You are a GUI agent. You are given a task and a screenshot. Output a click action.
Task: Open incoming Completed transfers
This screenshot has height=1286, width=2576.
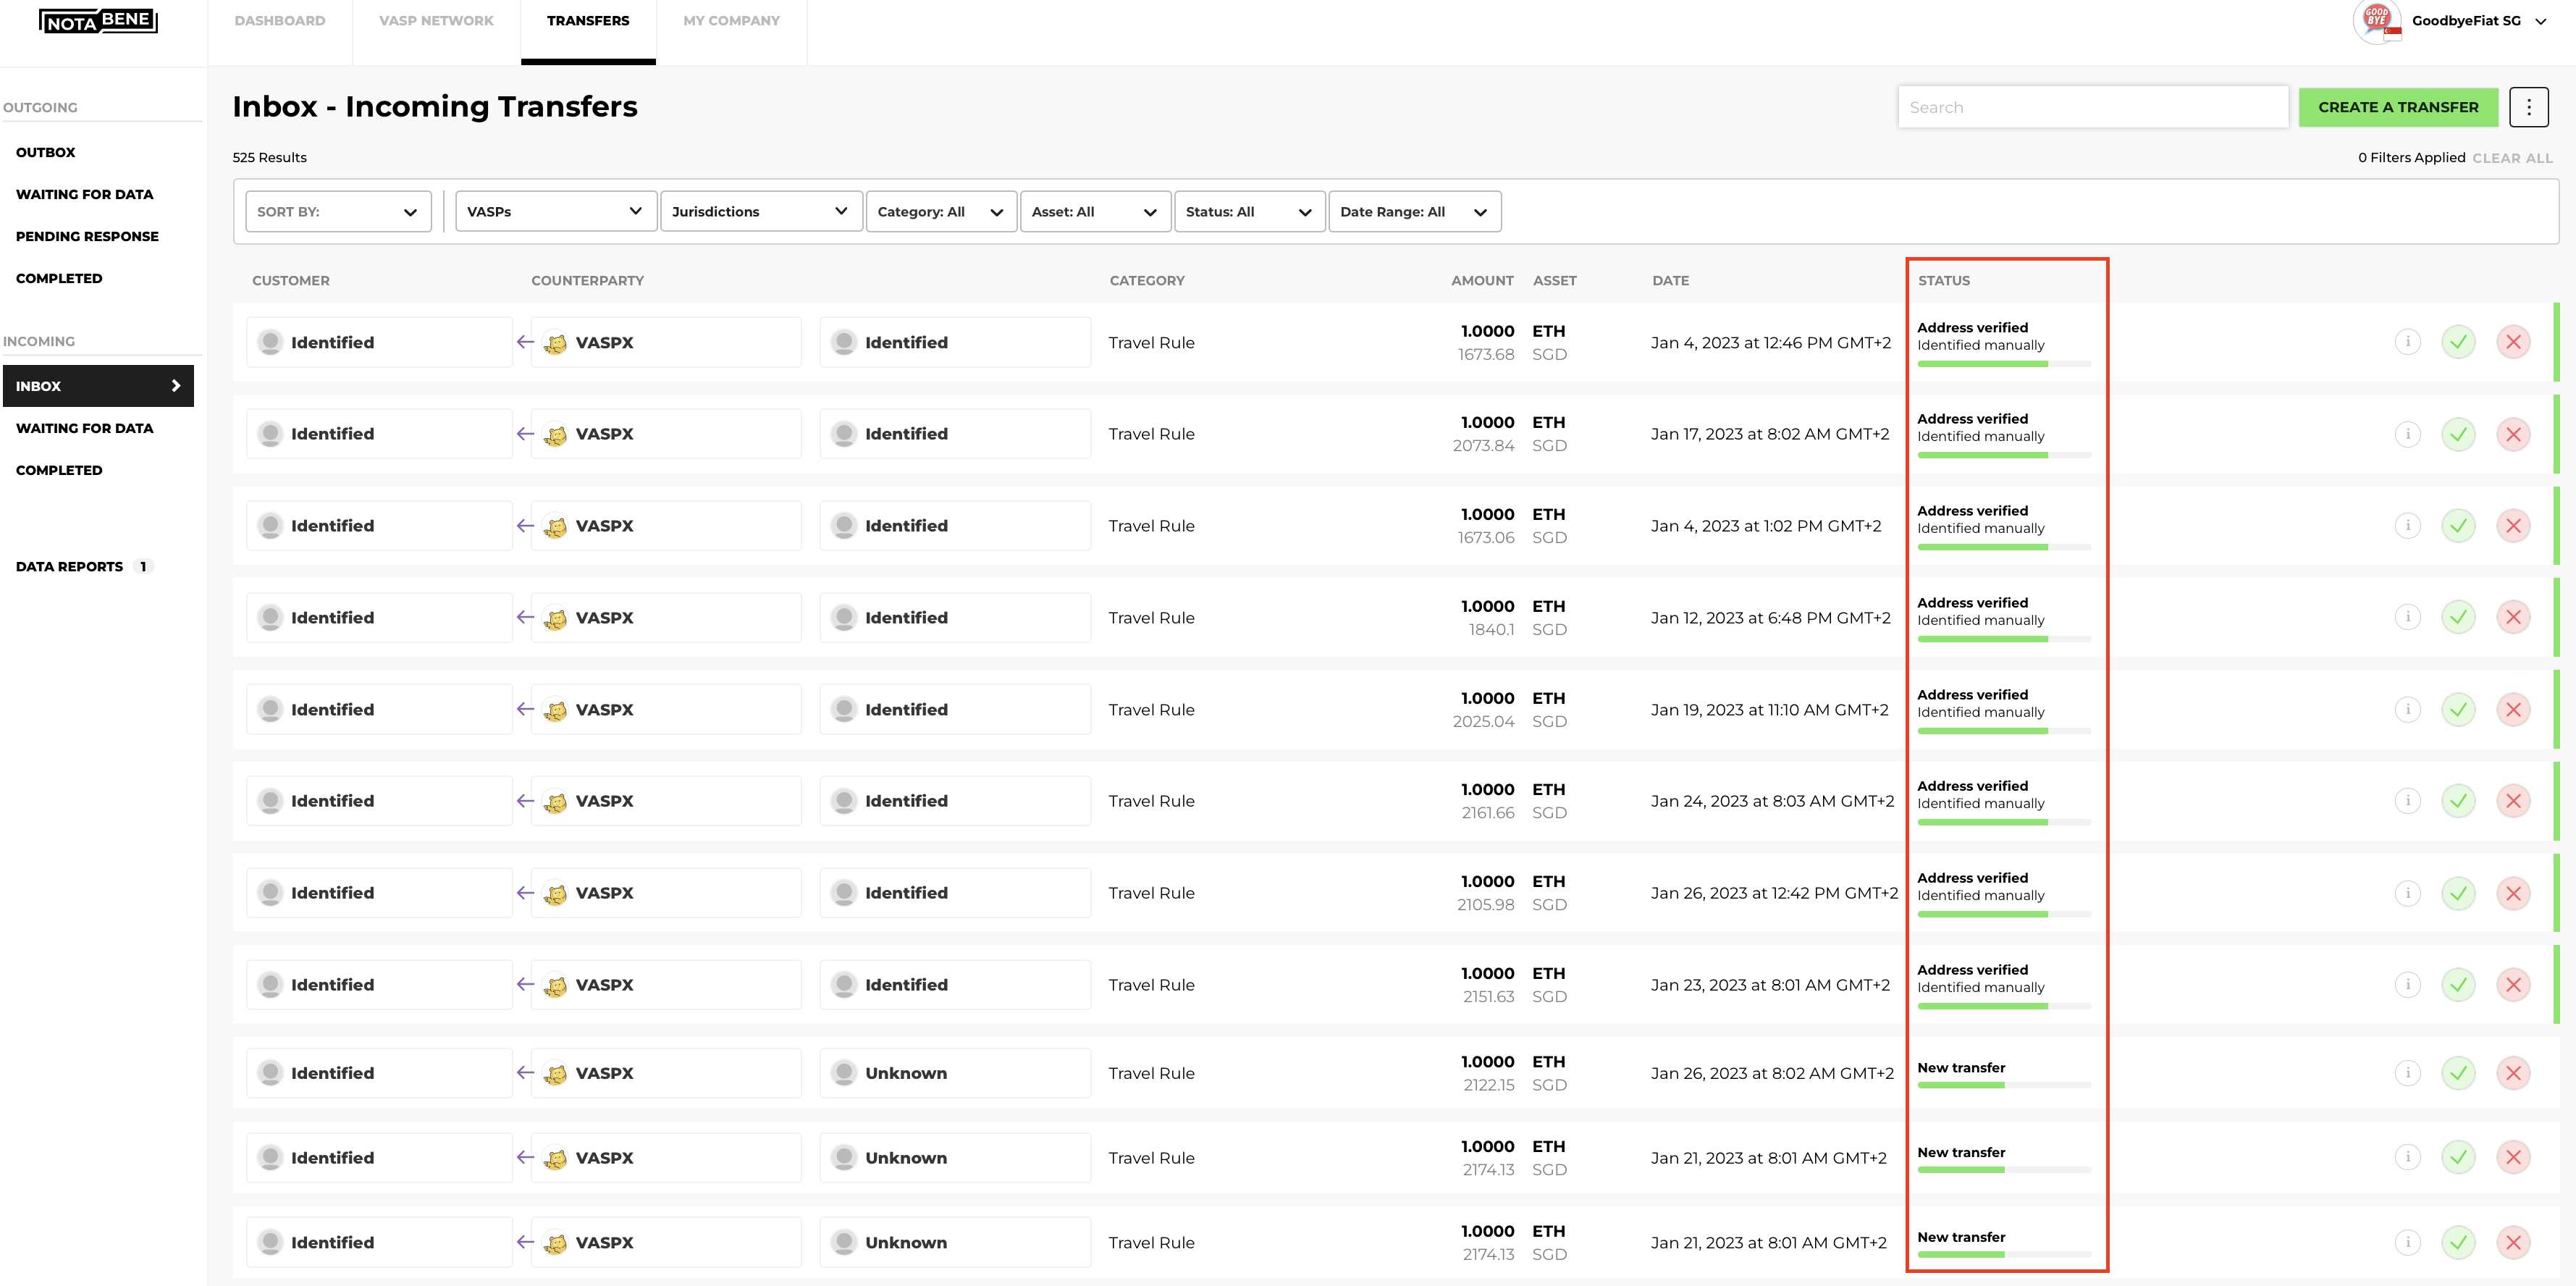(59, 470)
